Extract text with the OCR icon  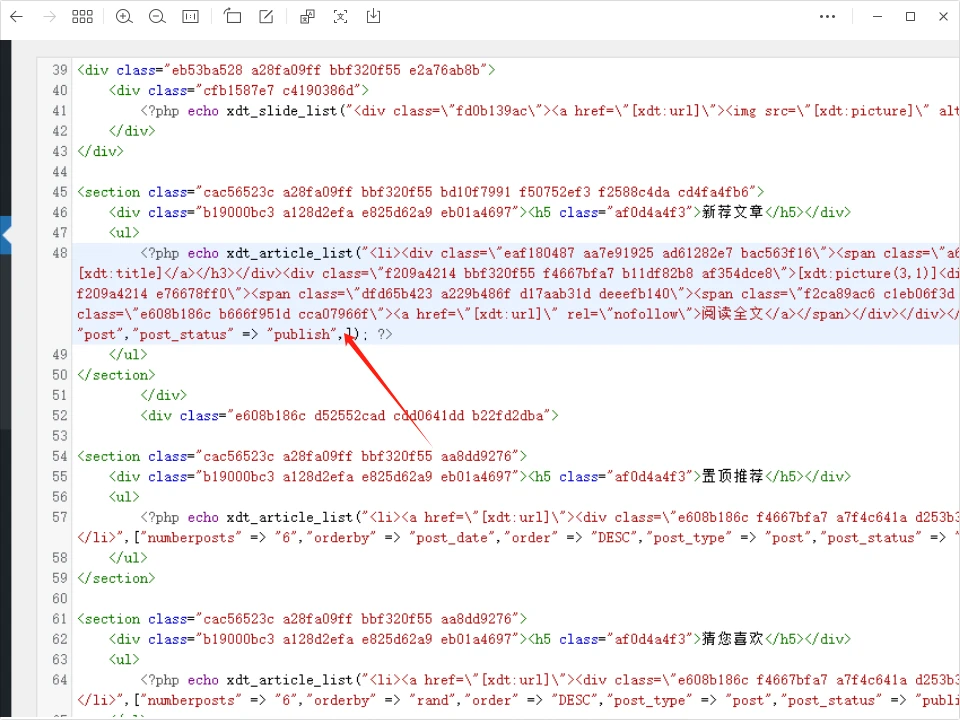pos(340,16)
